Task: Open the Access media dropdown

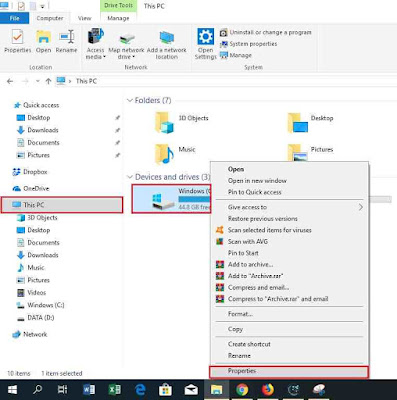Action: (x=95, y=44)
